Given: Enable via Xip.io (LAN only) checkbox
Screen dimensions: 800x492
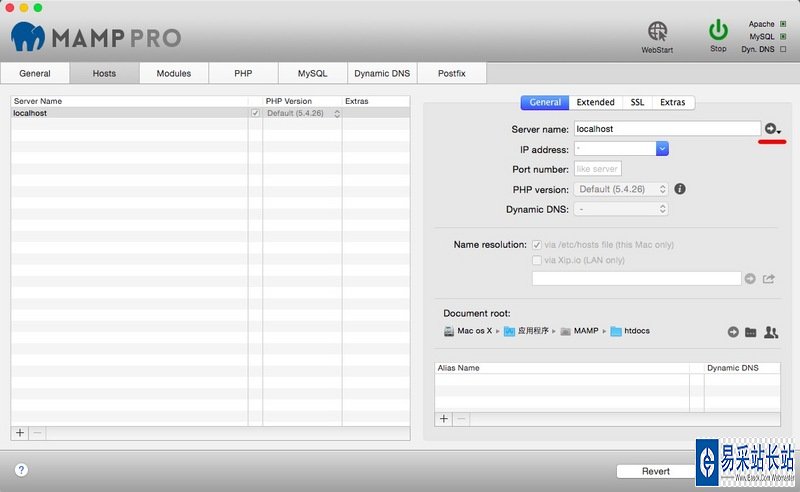Looking at the screenshot, I should (x=537, y=260).
